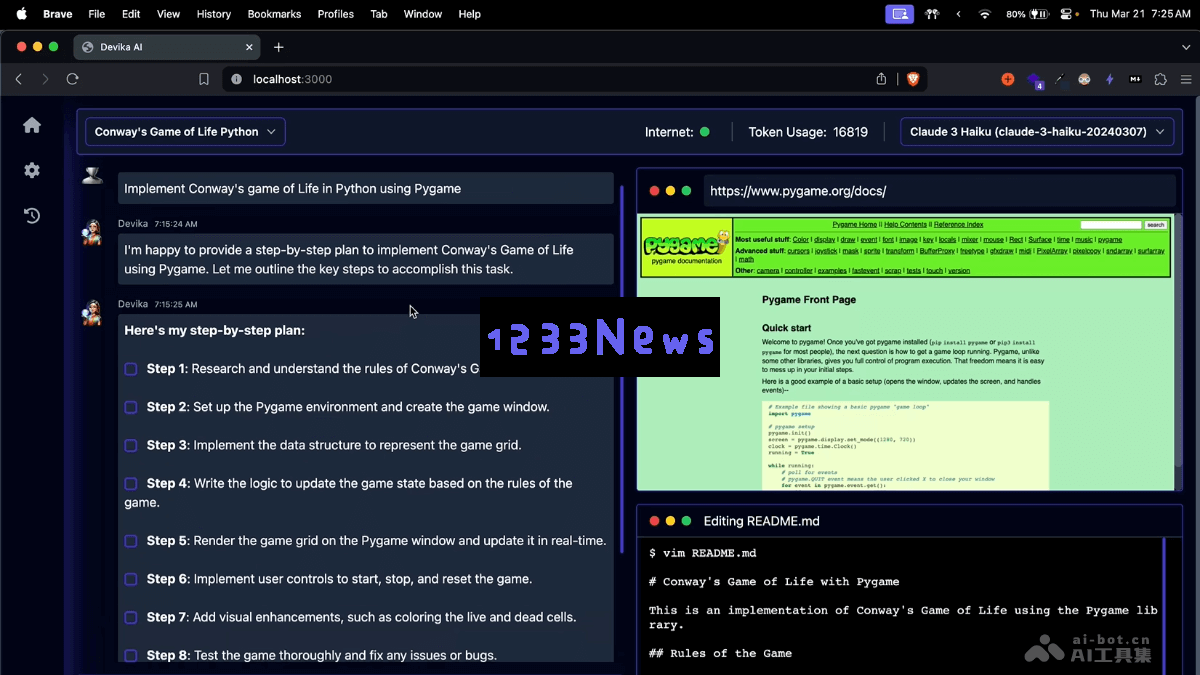Open the history clock icon in sidebar

(x=32, y=215)
